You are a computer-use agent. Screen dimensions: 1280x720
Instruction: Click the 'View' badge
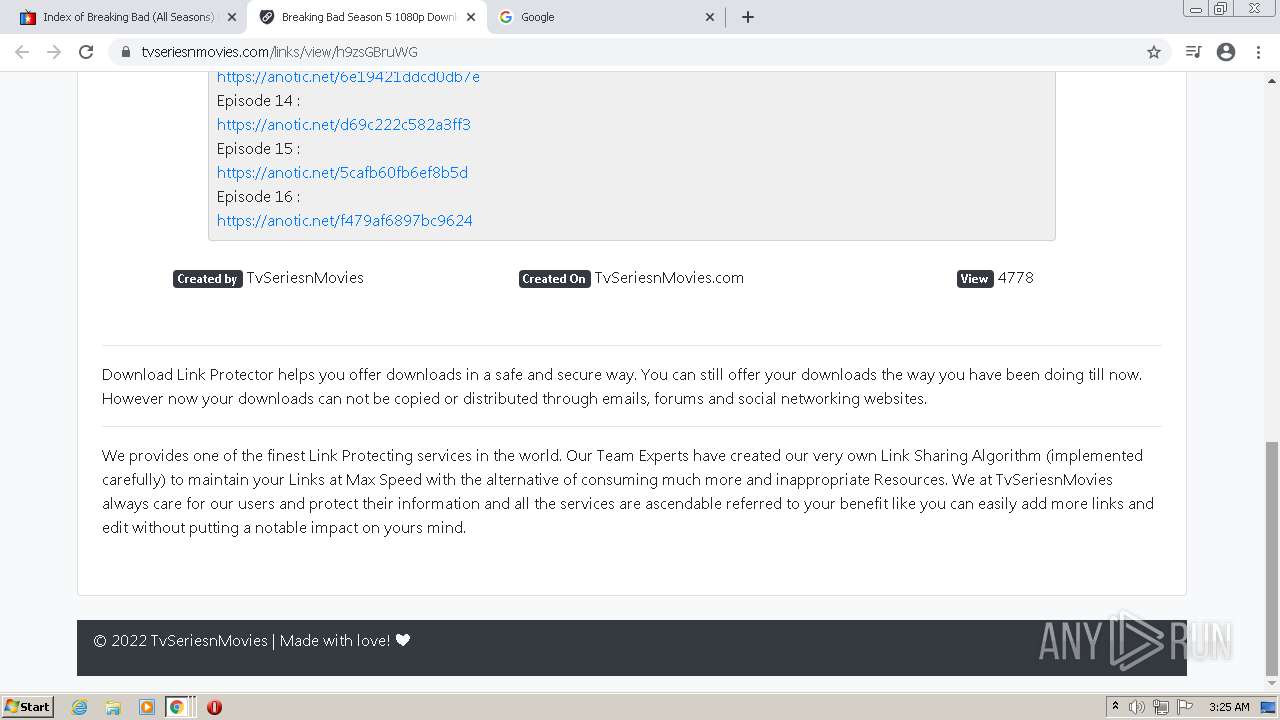(974, 279)
